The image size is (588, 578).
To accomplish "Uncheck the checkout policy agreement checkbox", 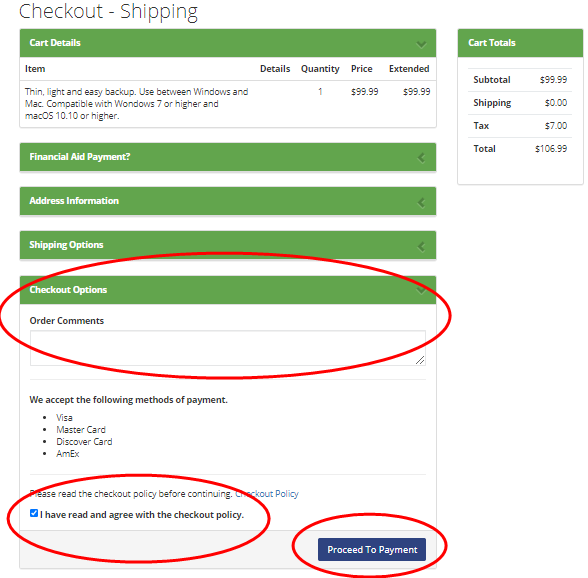I will [34, 513].
